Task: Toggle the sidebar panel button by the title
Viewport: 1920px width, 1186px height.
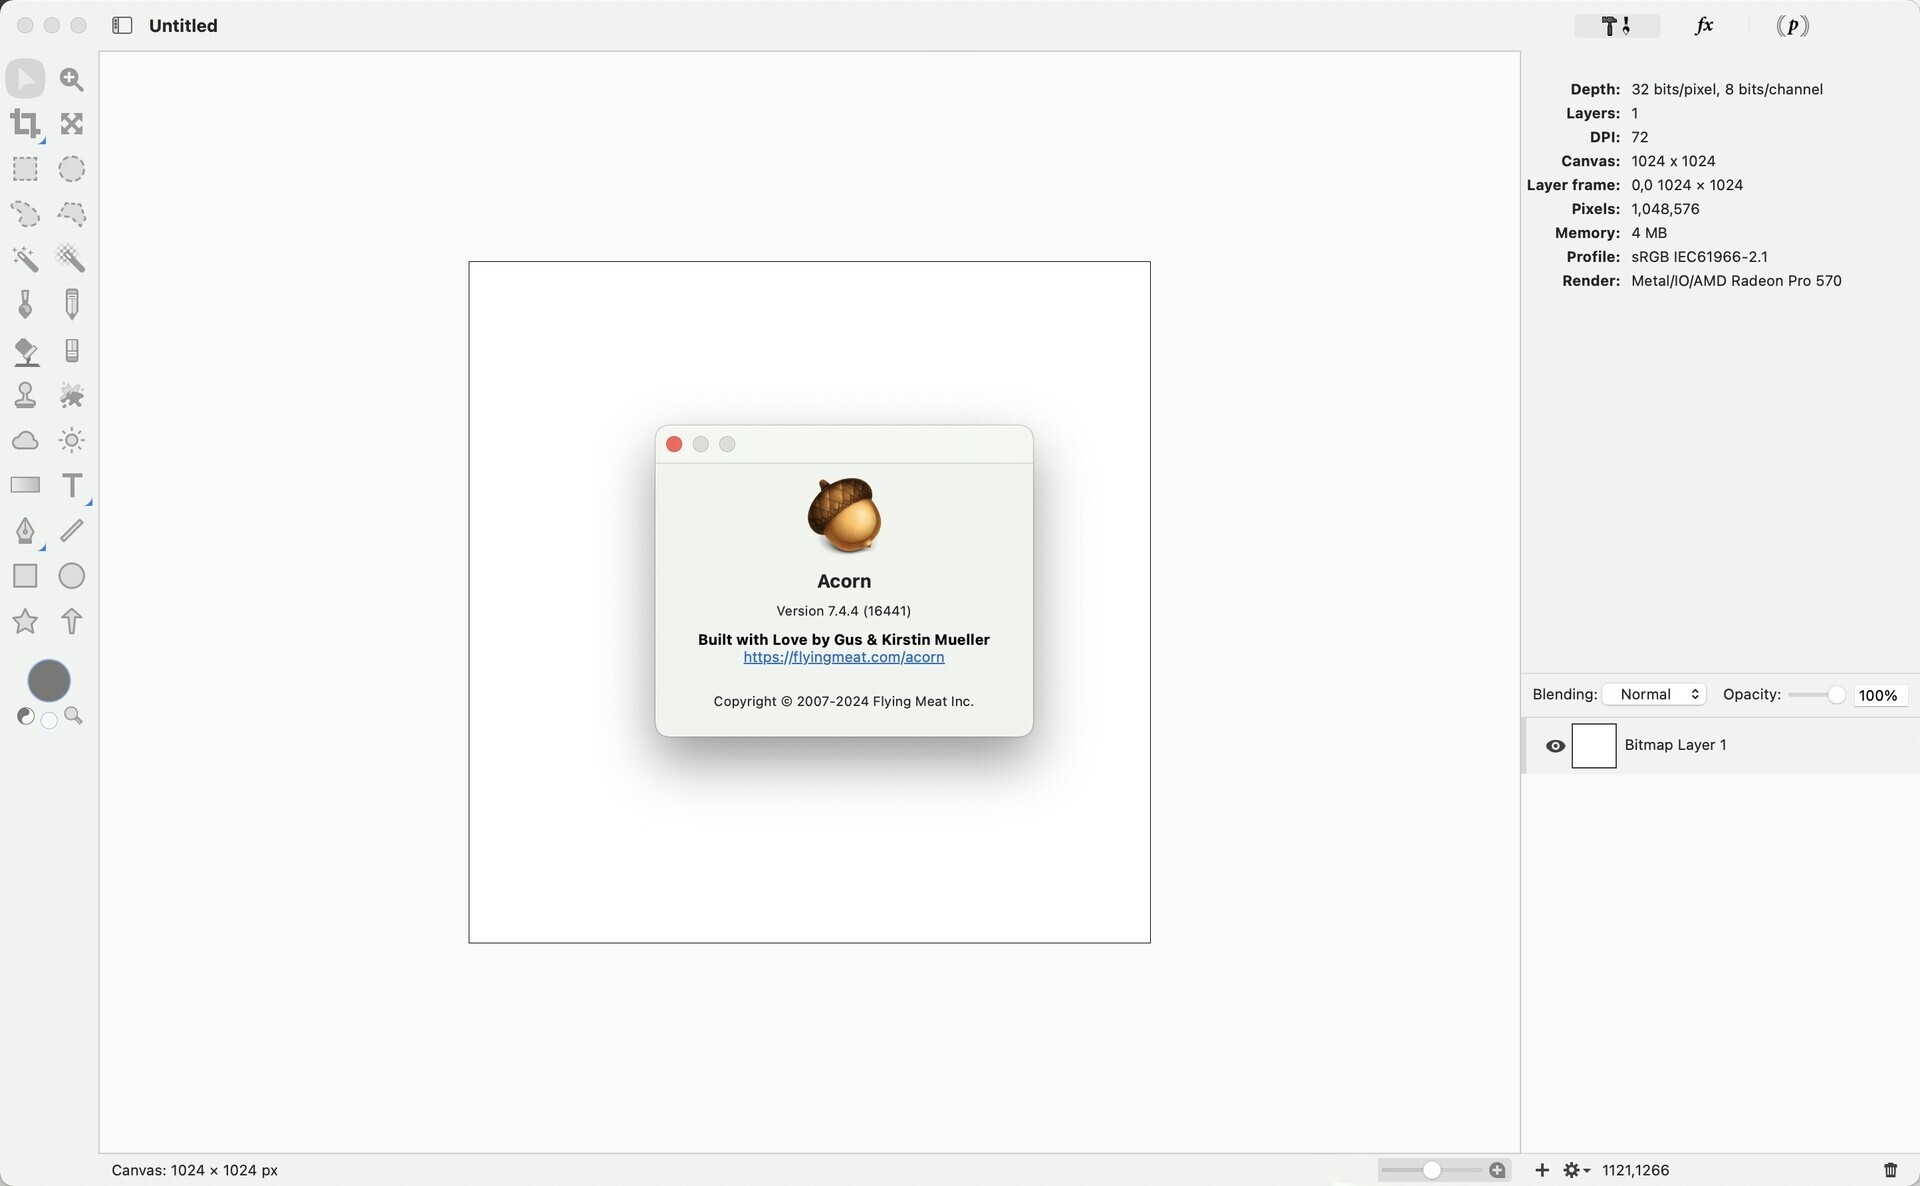Action: click(x=122, y=26)
